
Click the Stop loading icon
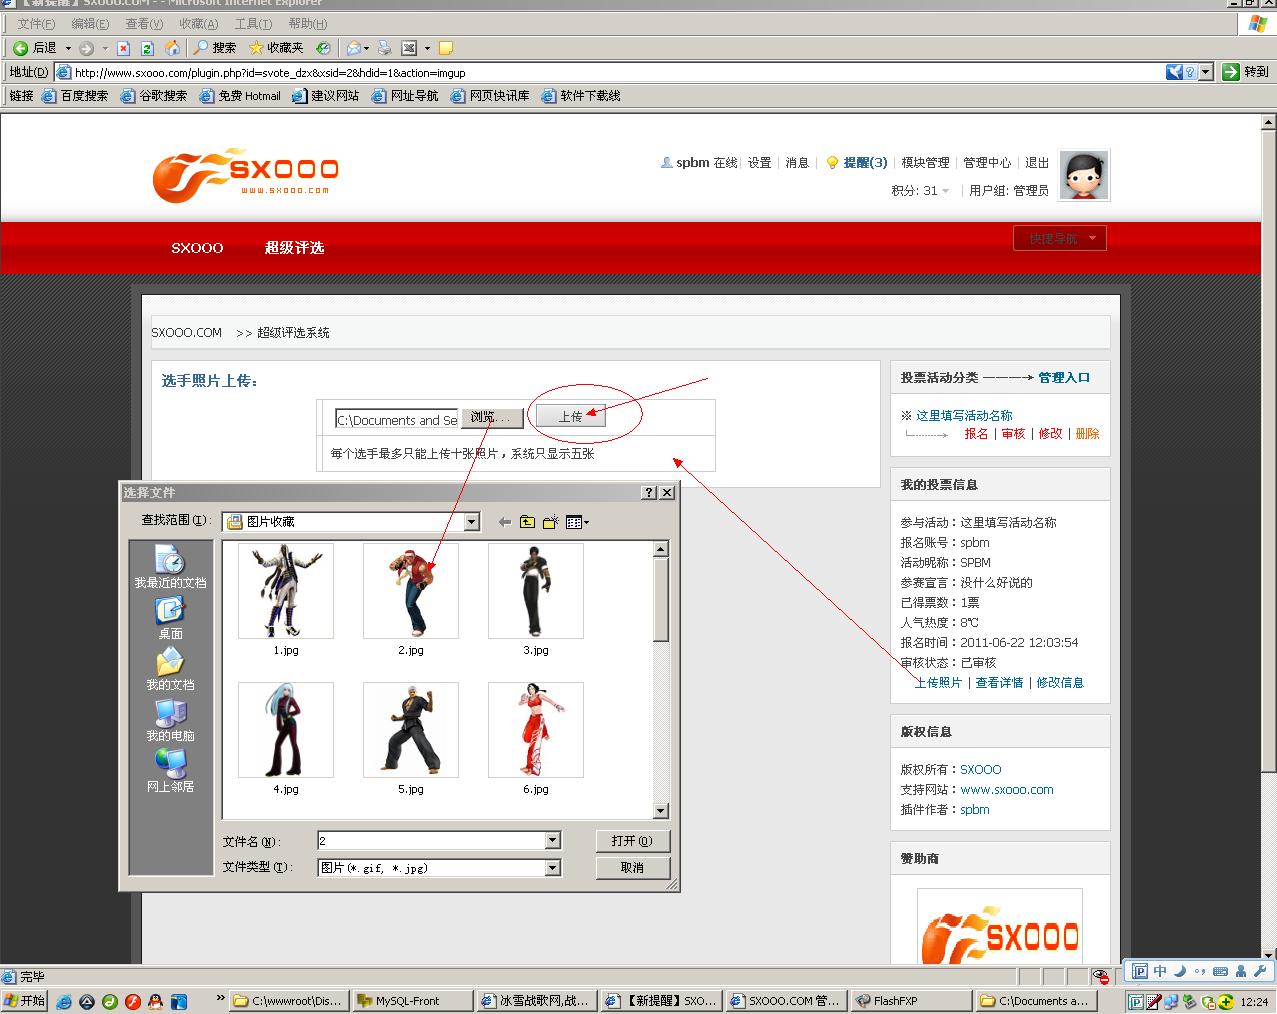tap(123, 48)
